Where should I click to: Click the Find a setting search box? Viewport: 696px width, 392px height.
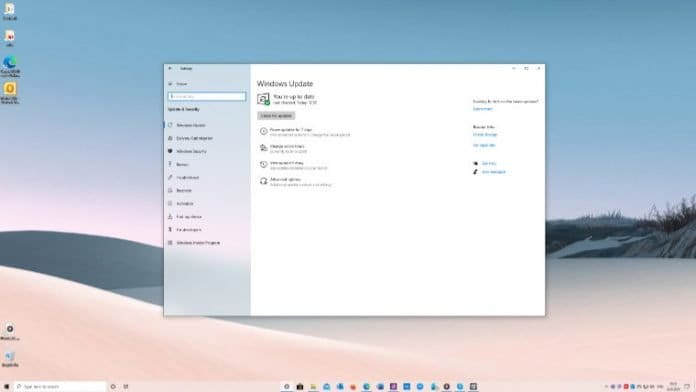tap(207, 96)
